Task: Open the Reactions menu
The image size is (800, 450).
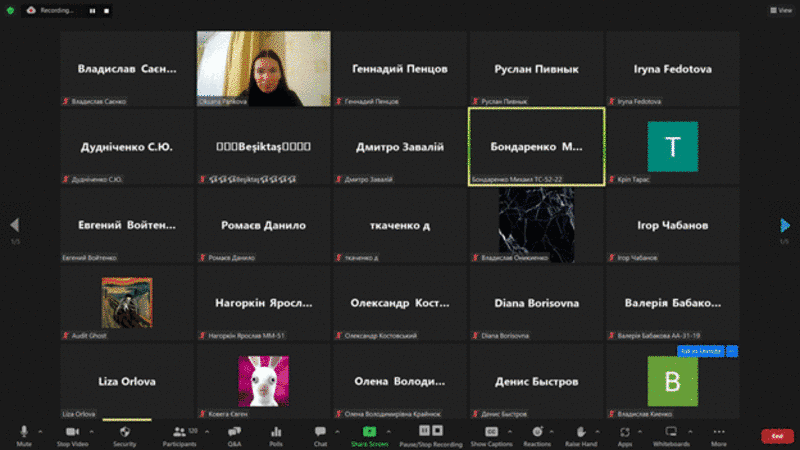Action: pyautogui.click(x=537, y=434)
